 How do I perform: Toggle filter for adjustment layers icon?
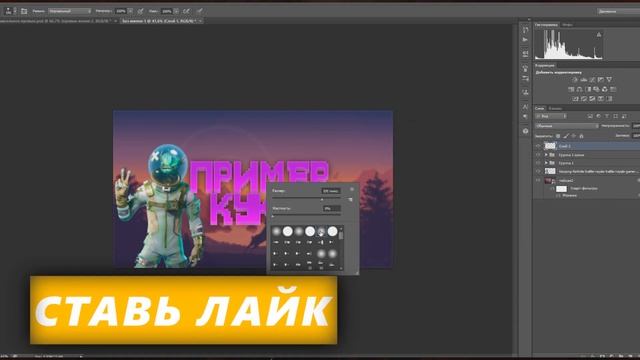(599, 116)
